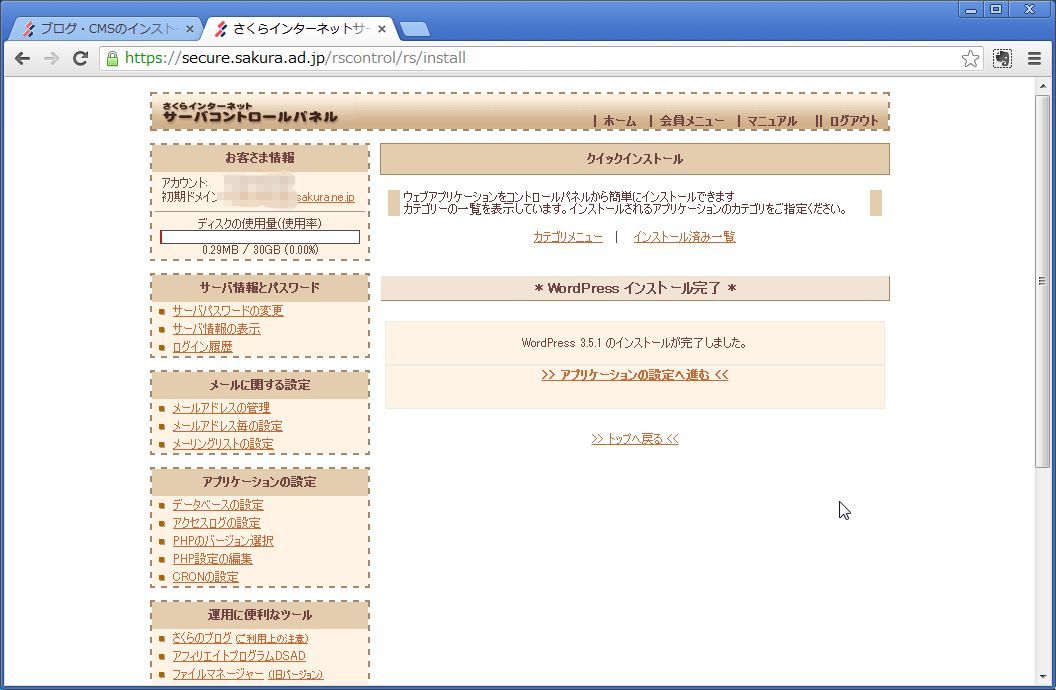Click the scrollbar up arrow
This screenshot has width=1056, height=690.
(x=1043, y=85)
